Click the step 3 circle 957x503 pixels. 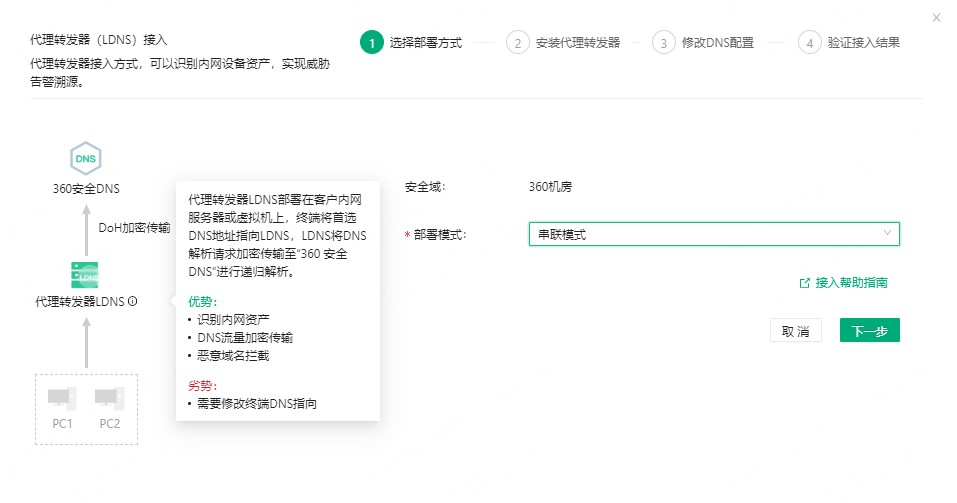[663, 43]
